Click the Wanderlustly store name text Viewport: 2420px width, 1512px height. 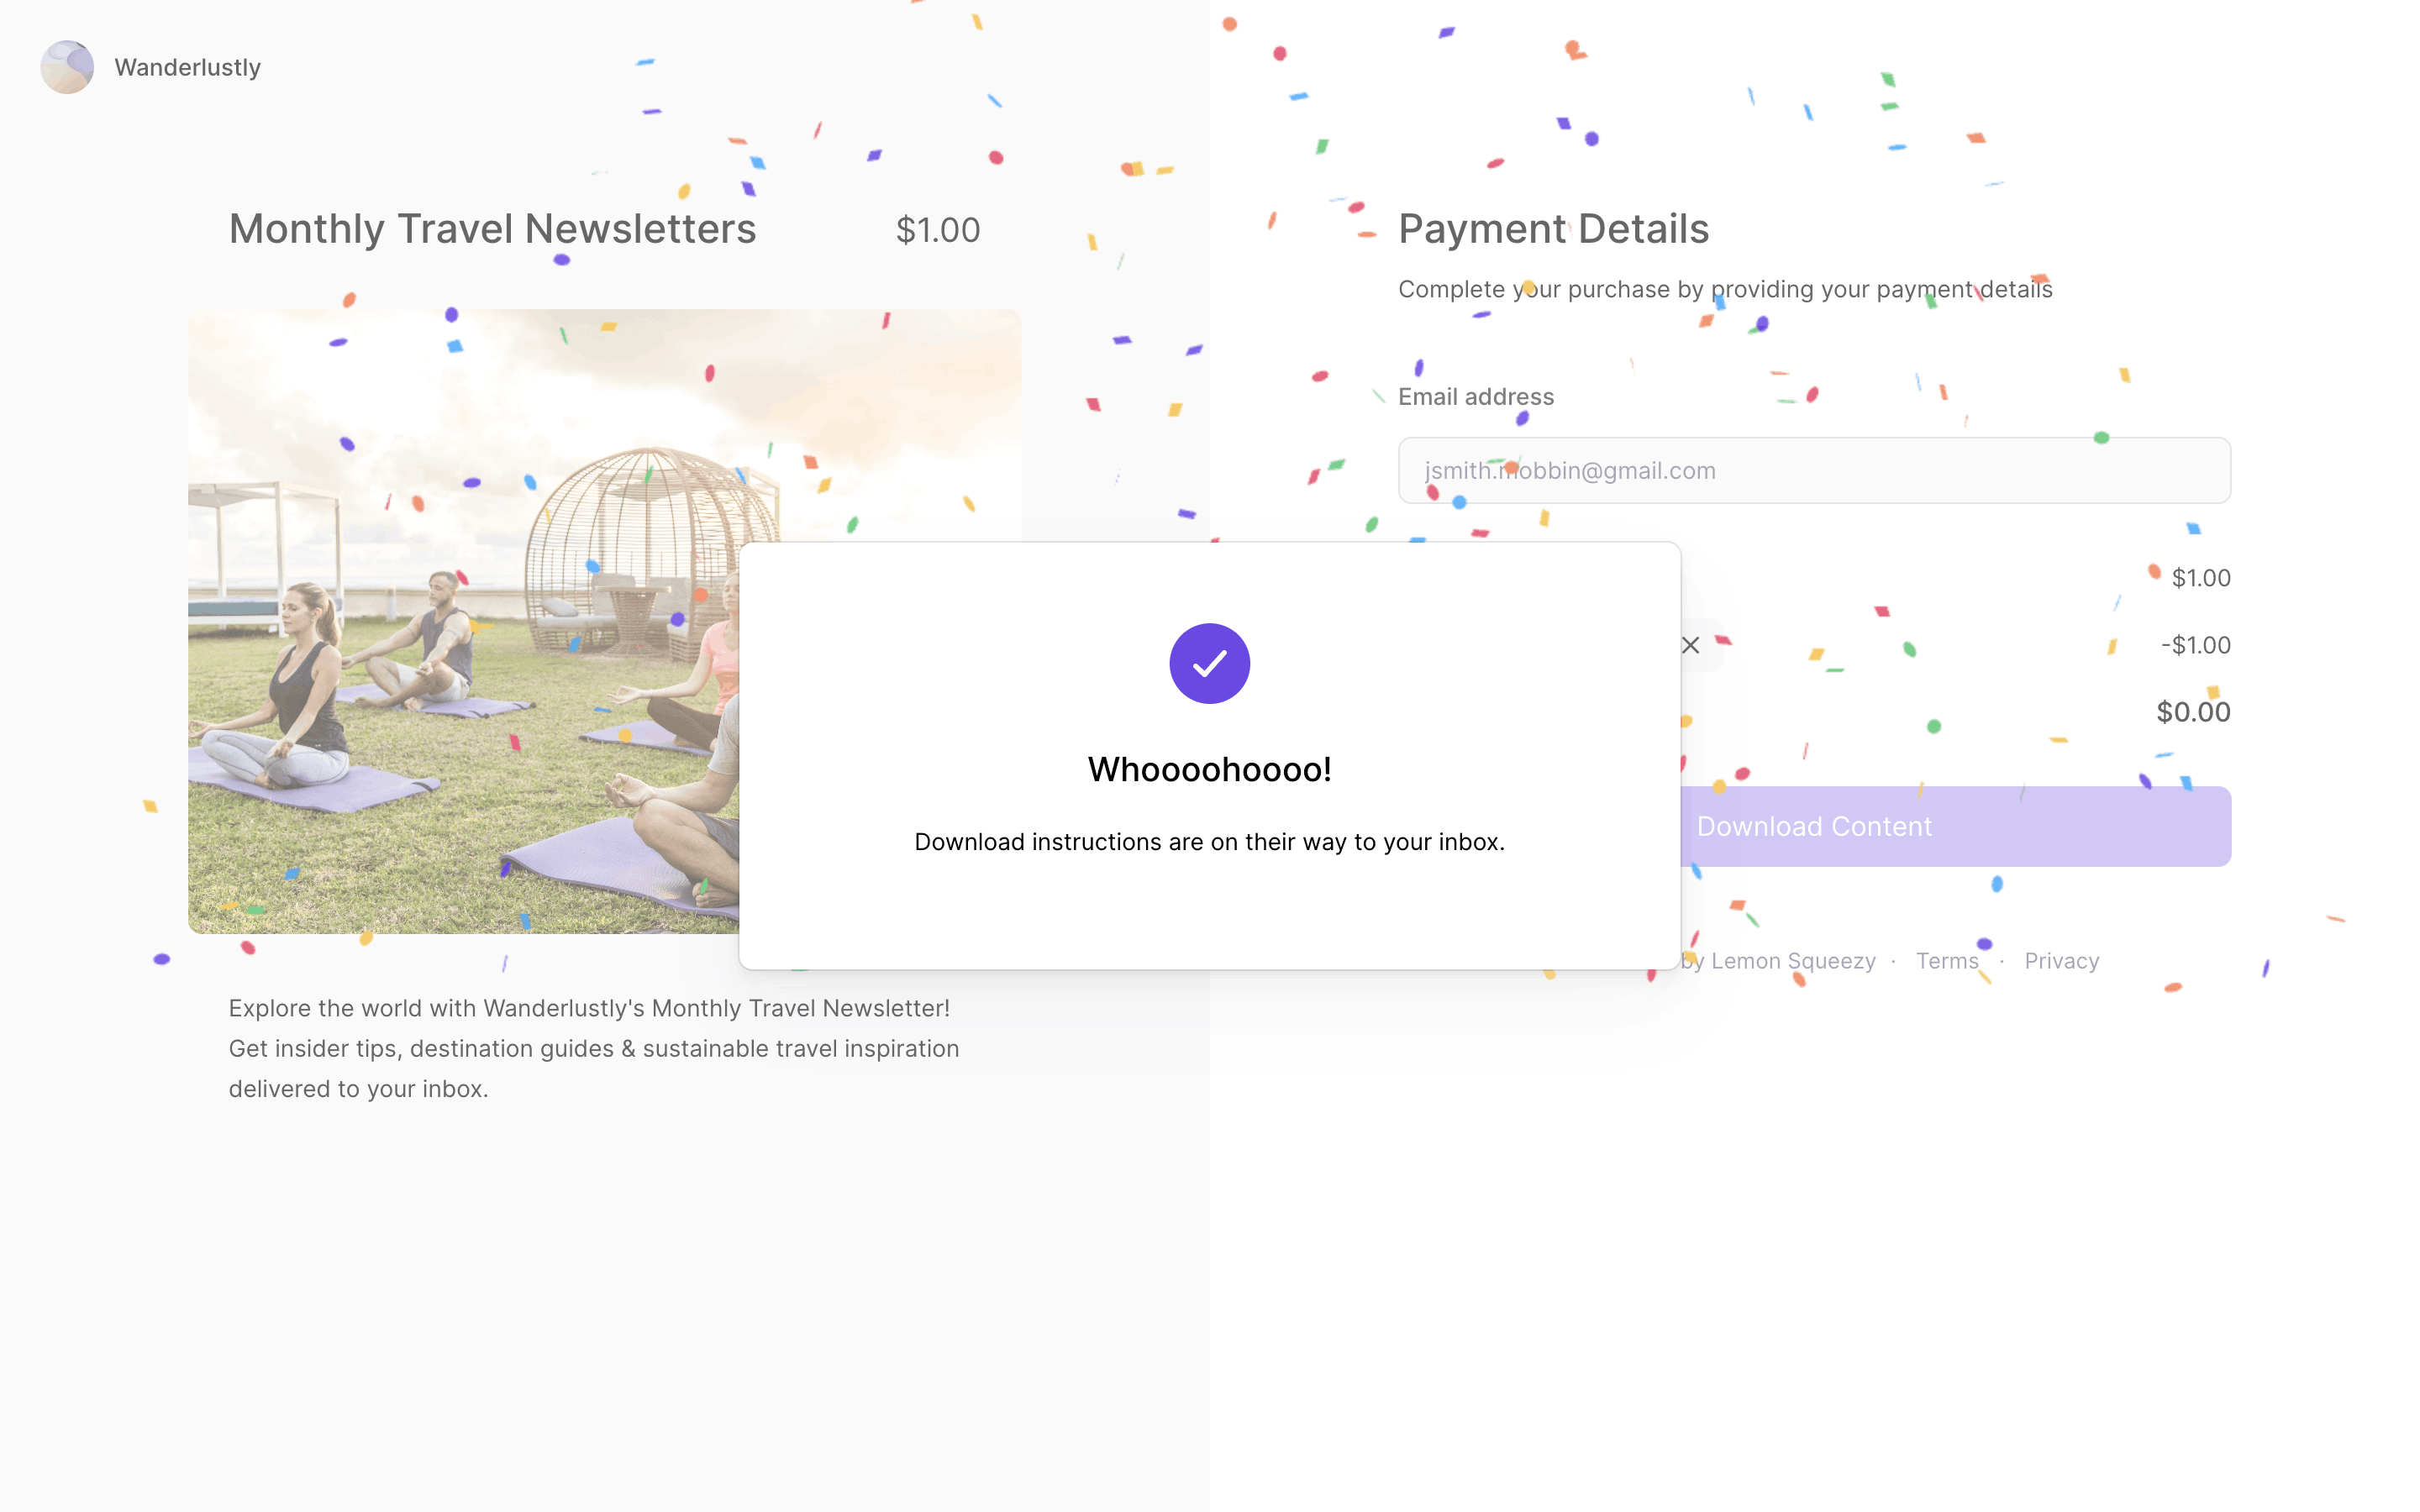pos(187,67)
